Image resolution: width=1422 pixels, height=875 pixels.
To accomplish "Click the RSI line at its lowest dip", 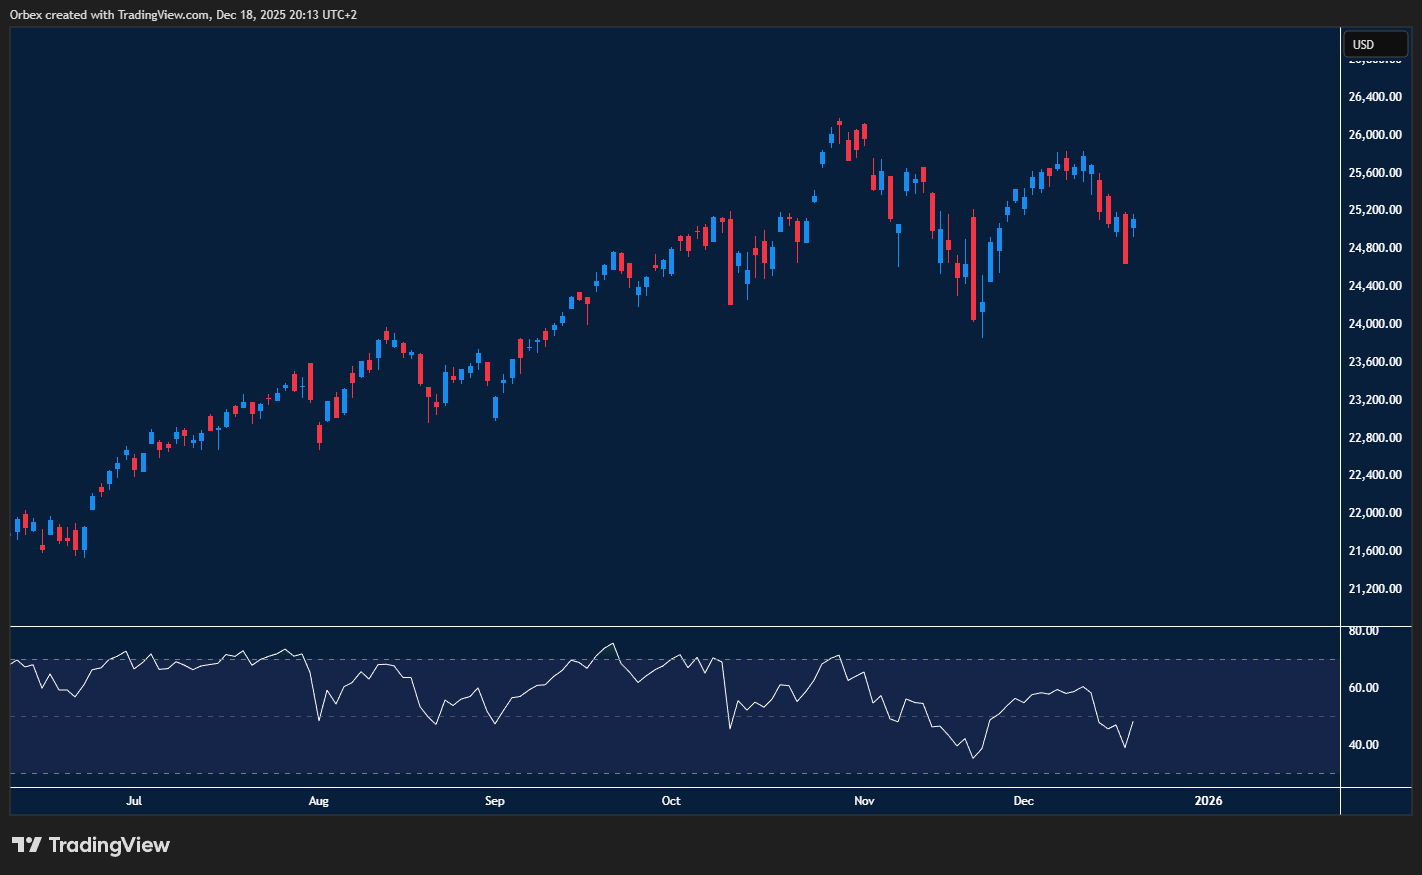I will click(x=973, y=758).
